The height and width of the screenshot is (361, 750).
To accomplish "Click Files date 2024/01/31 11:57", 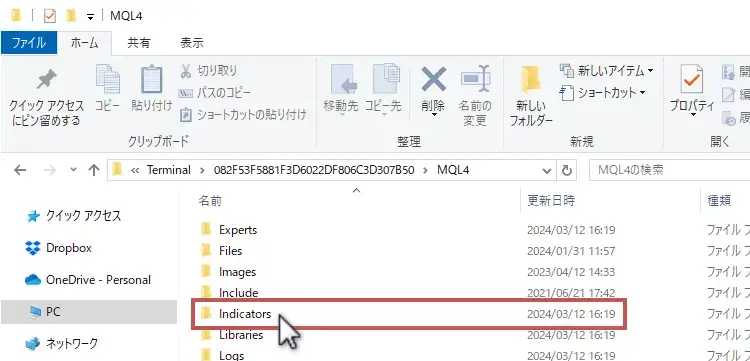I will point(571,251).
